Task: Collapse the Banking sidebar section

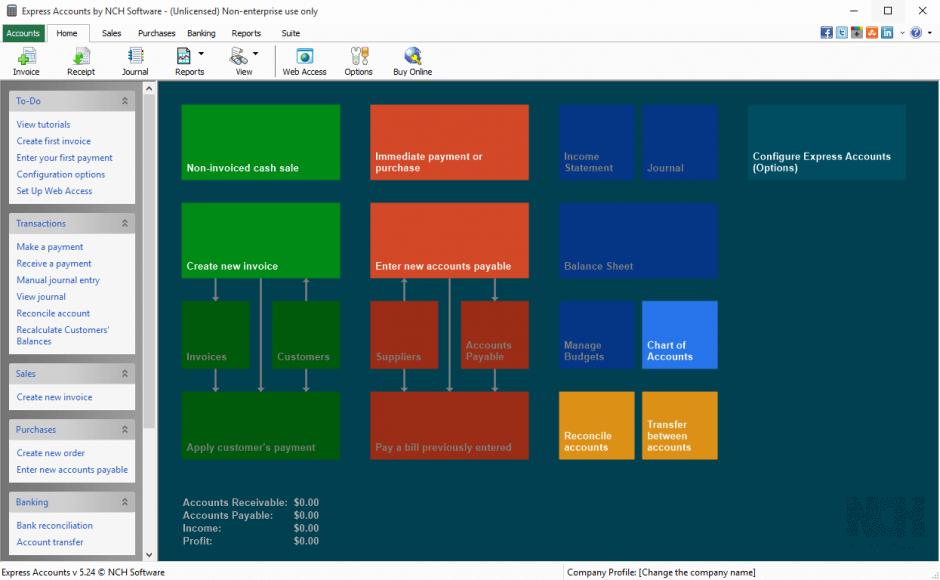Action: 125,502
